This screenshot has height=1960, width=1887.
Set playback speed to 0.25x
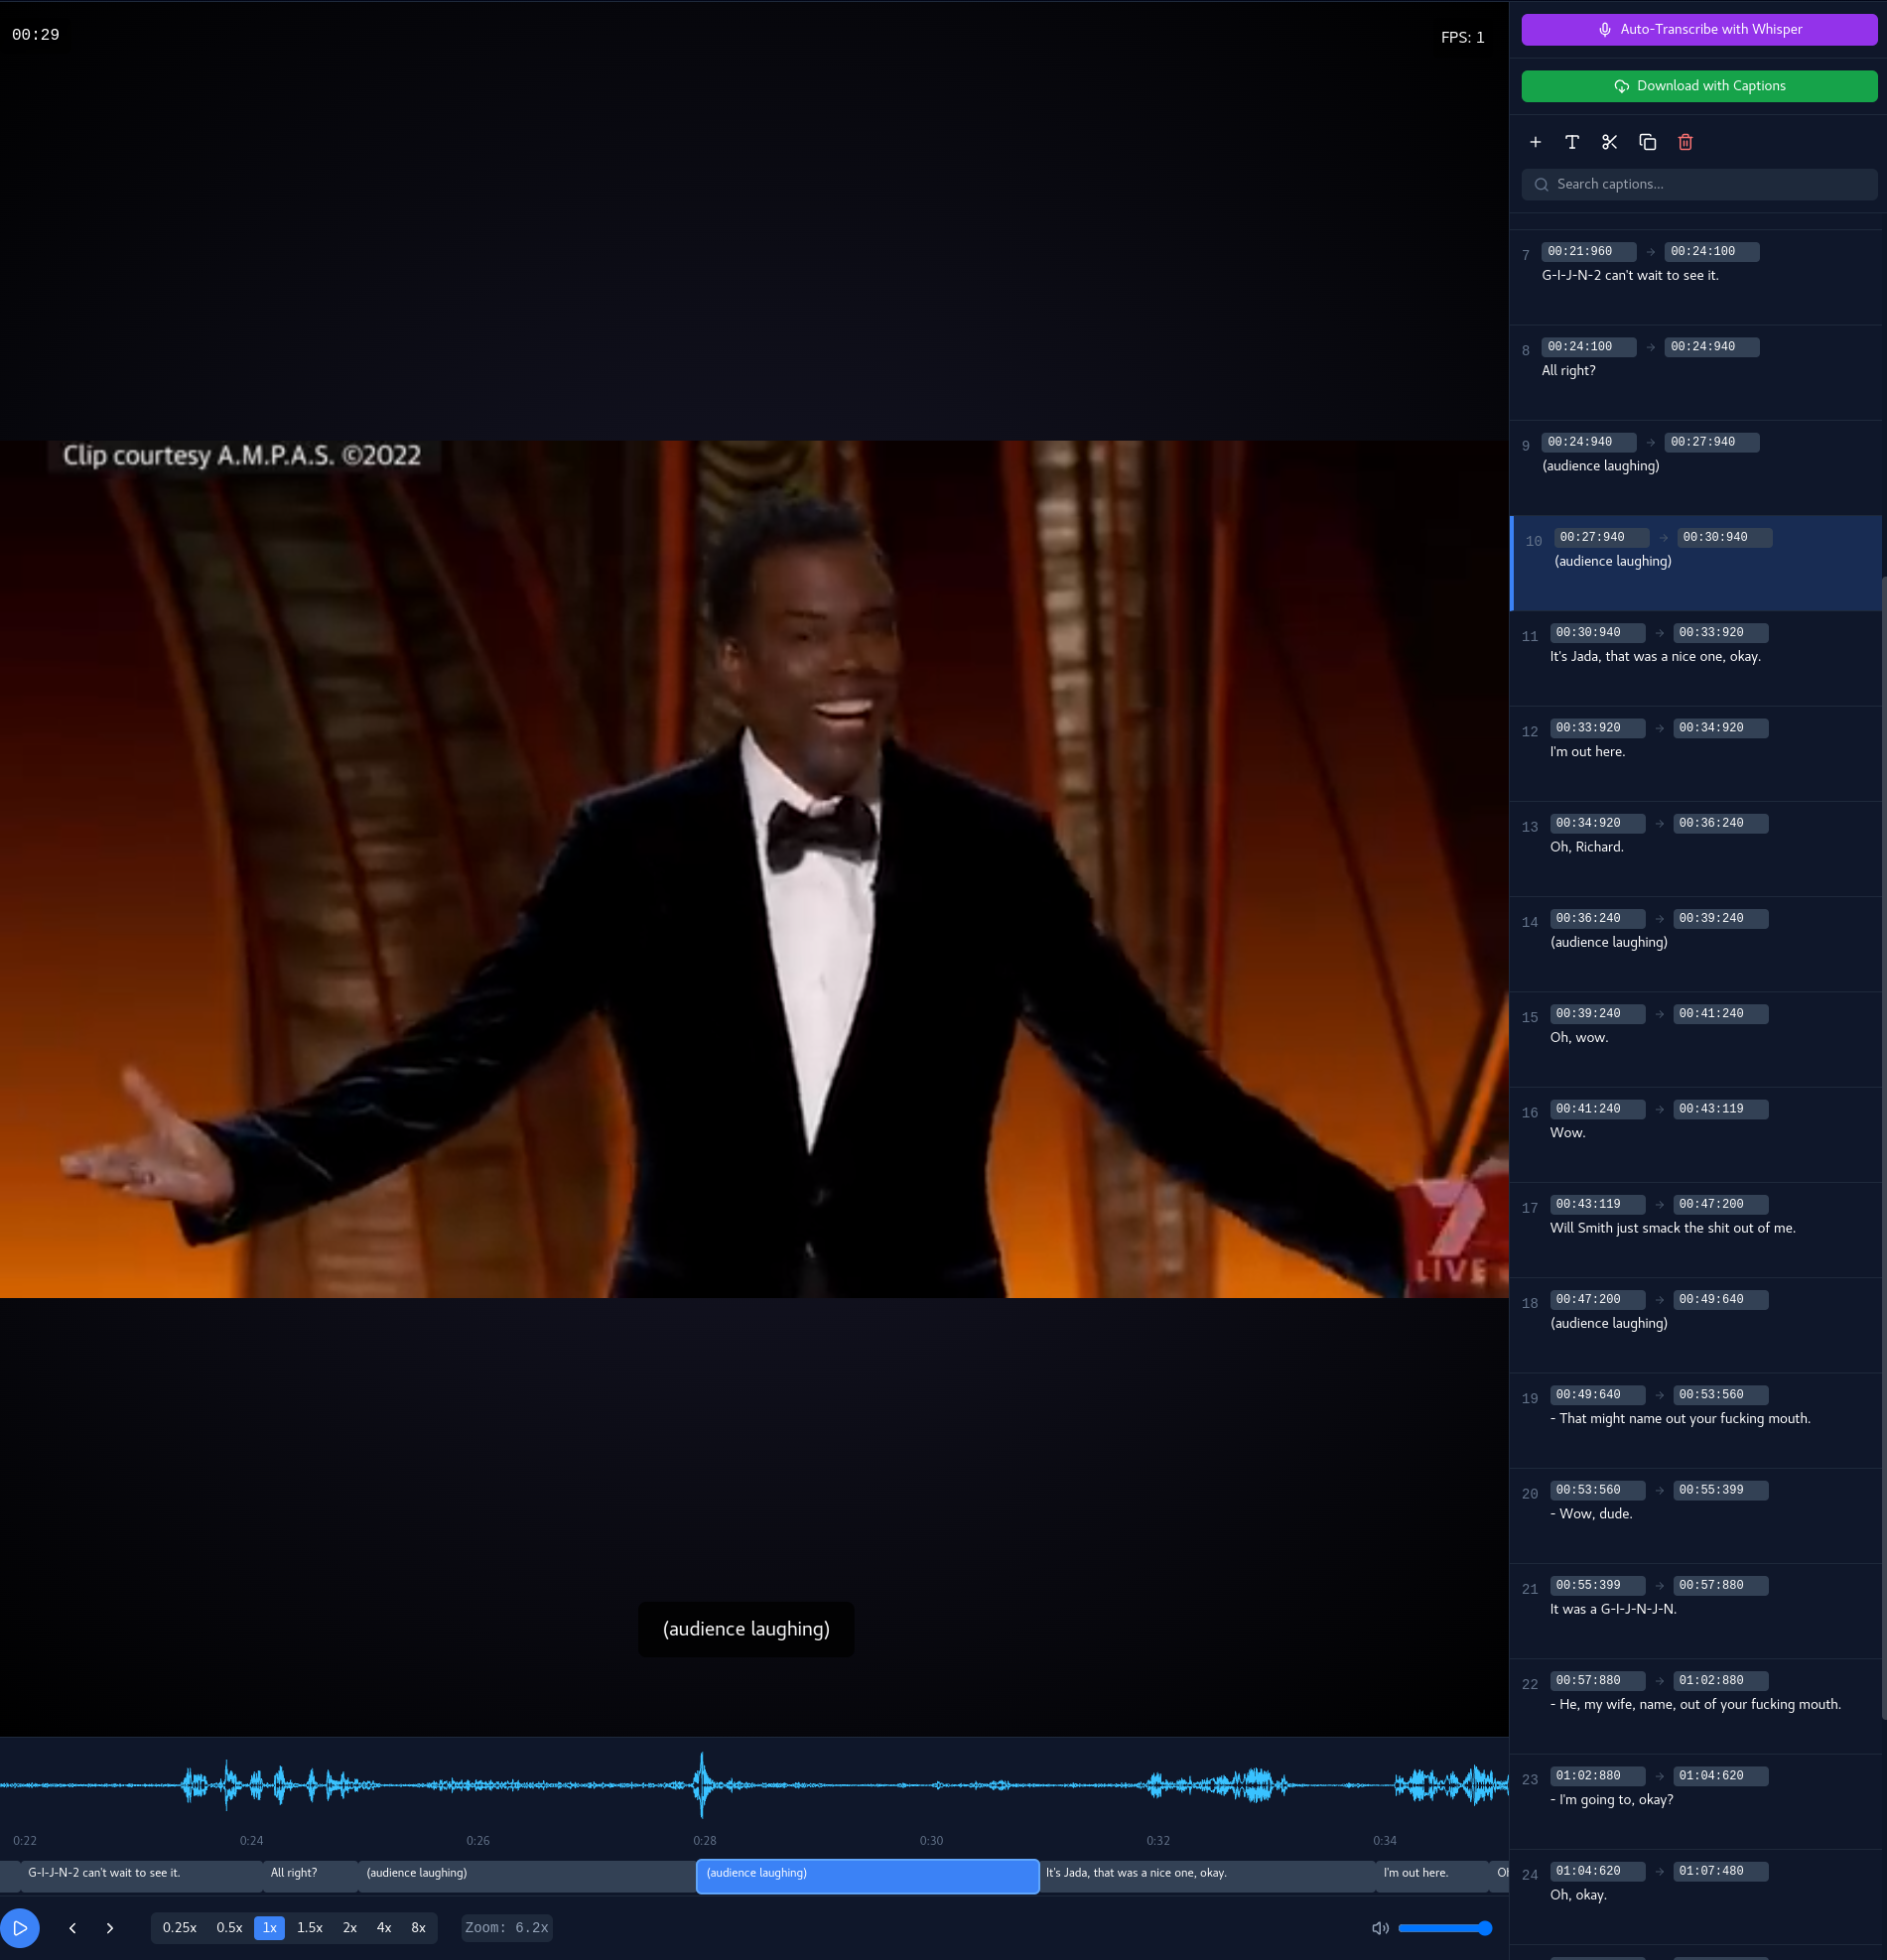tap(179, 1928)
